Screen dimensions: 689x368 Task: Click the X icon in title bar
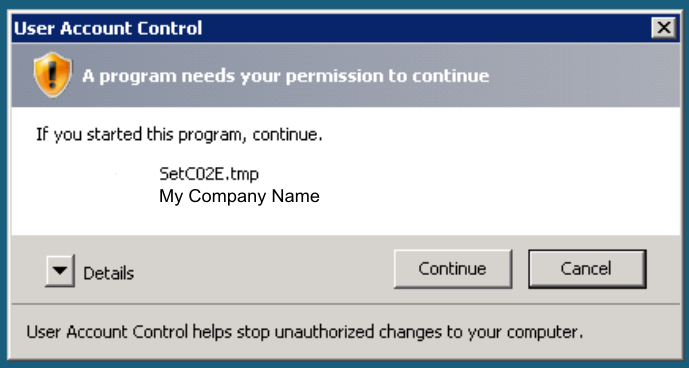click(x=664, y=28)
